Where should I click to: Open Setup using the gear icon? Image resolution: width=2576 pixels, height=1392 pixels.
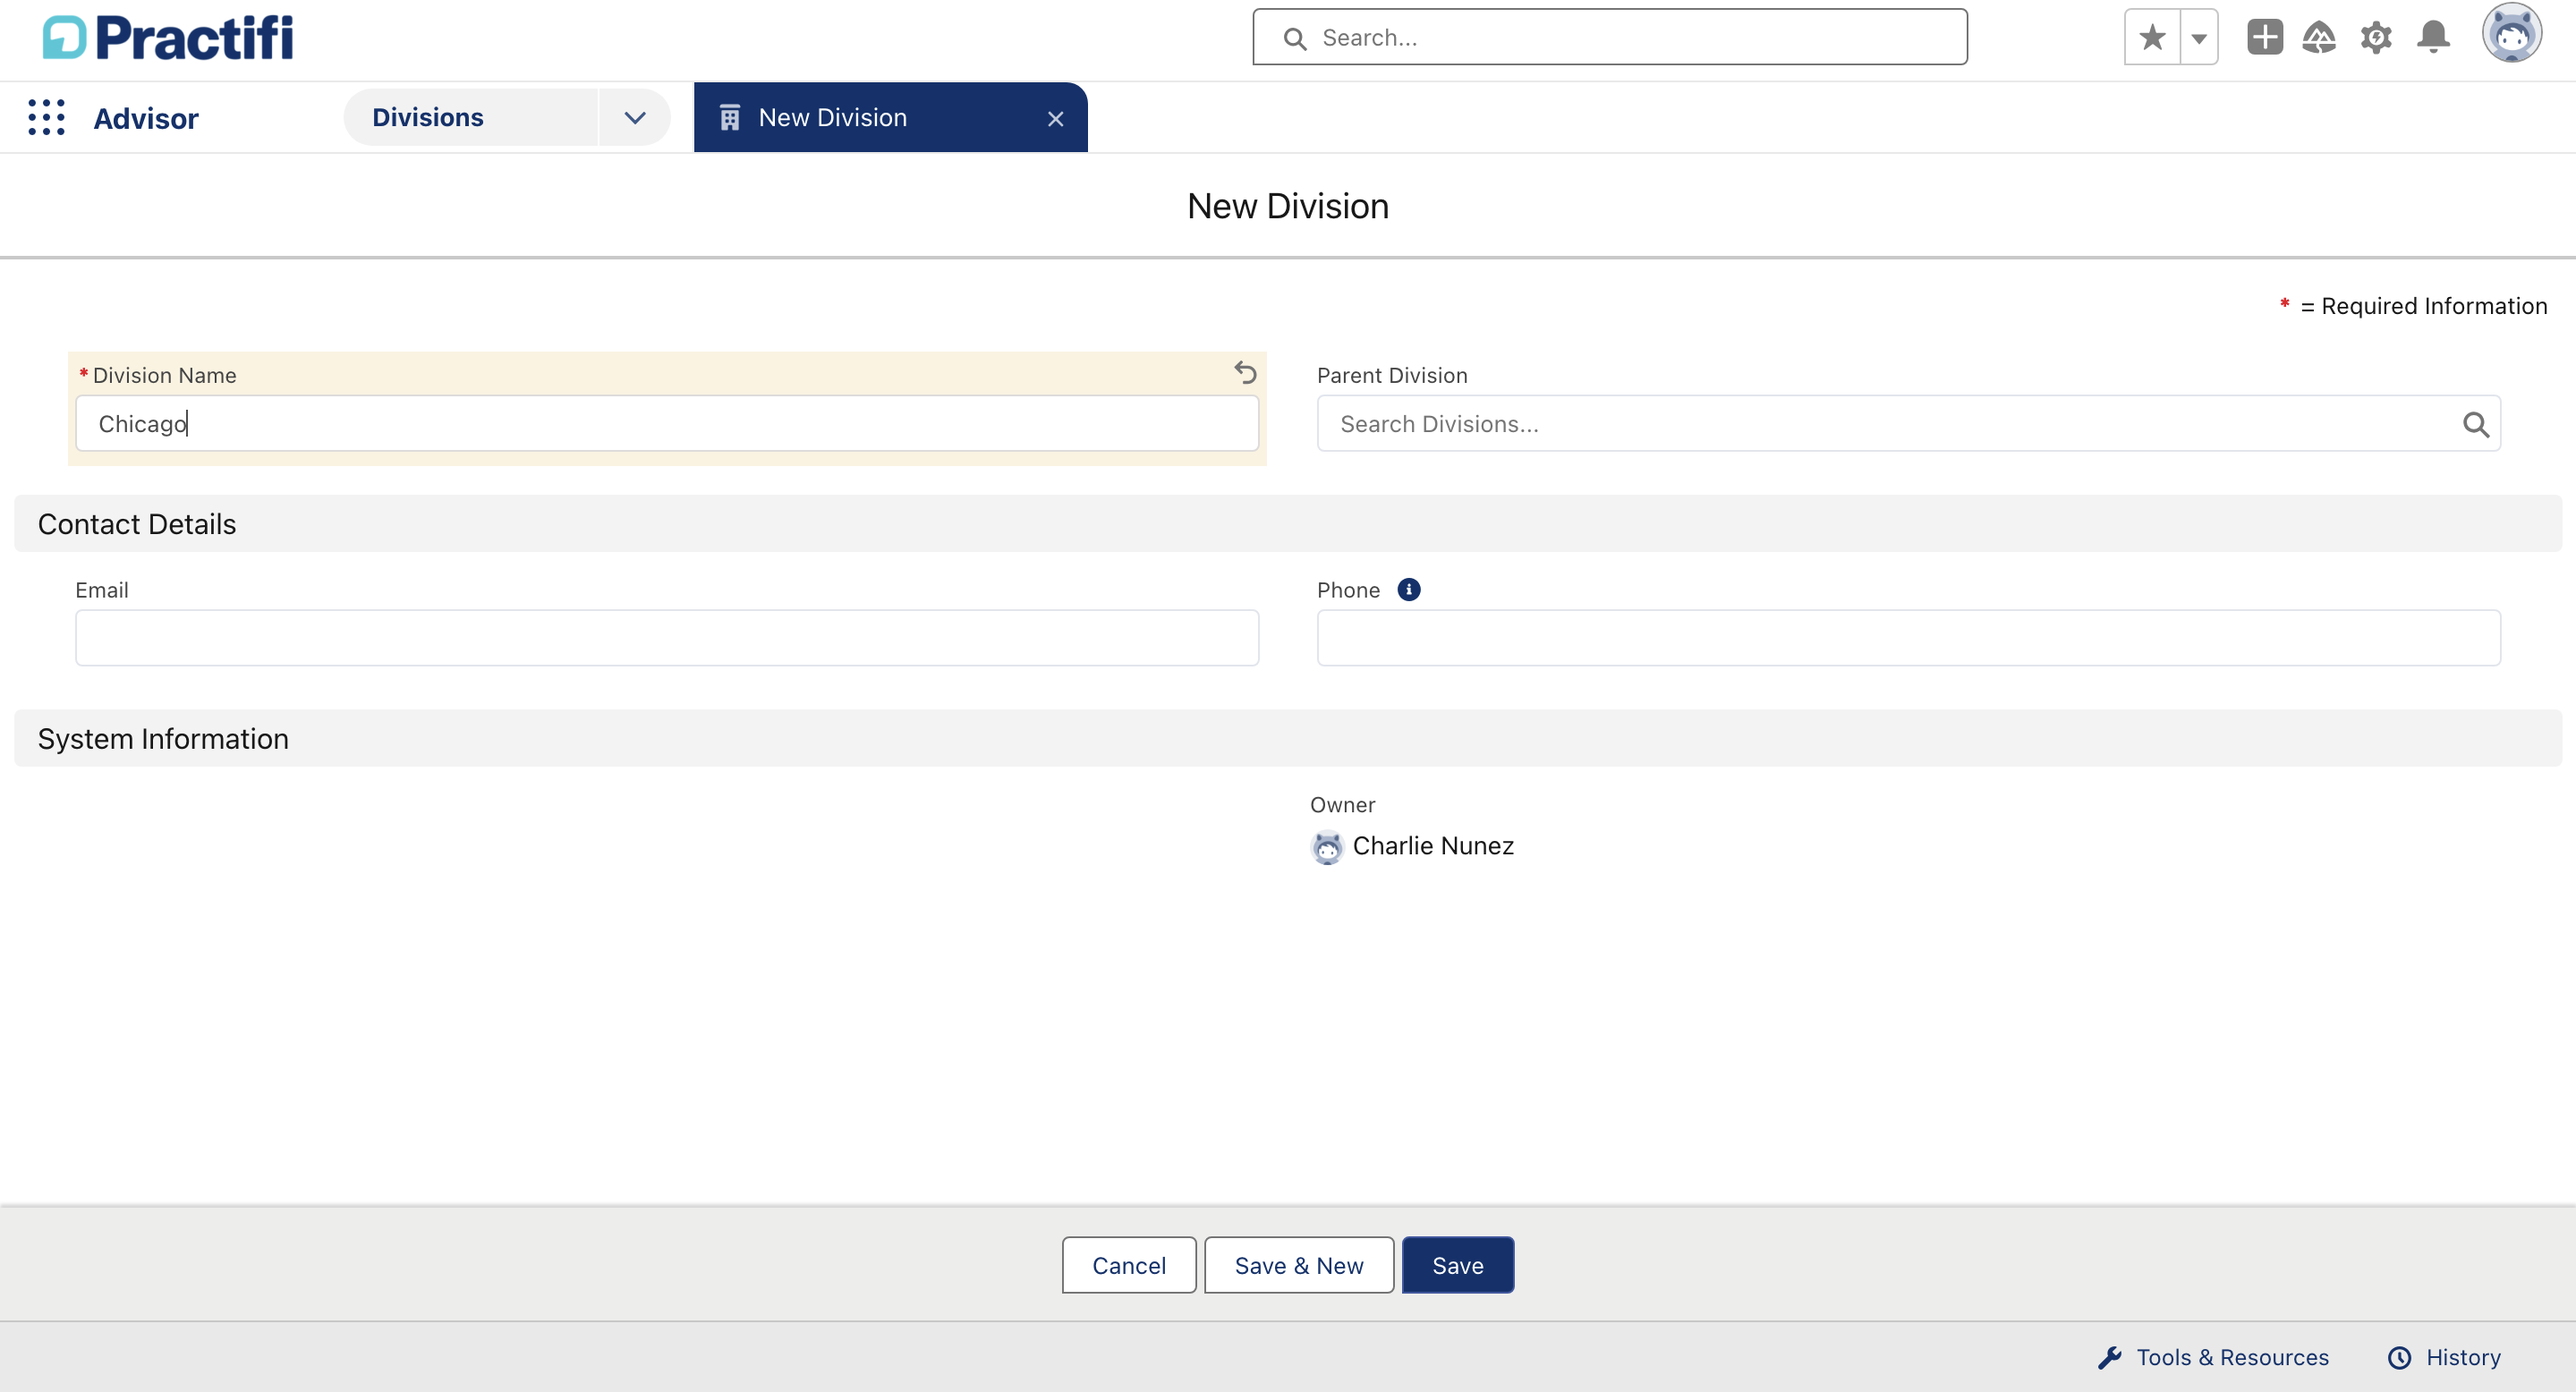(2377, 36)
